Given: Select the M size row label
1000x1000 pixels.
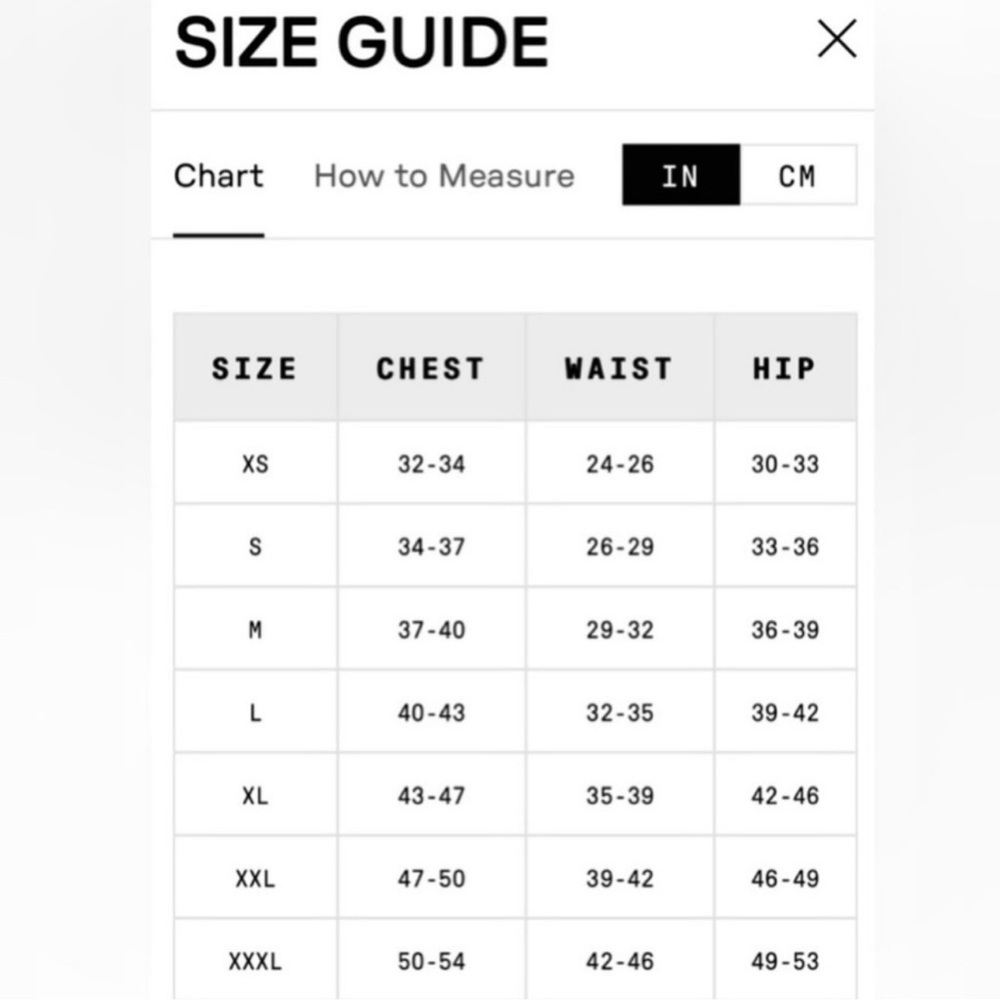Looking at the screenshot, I should click(x=255, y=629).
